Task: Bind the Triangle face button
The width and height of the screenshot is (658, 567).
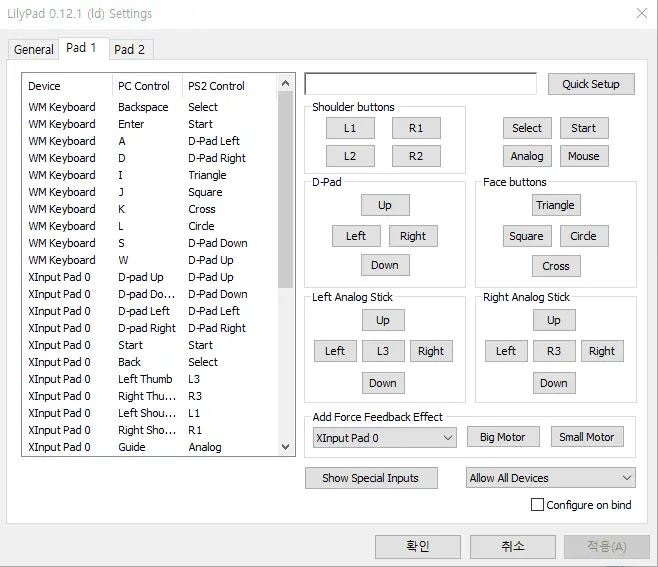Action: tap(556, 205)
